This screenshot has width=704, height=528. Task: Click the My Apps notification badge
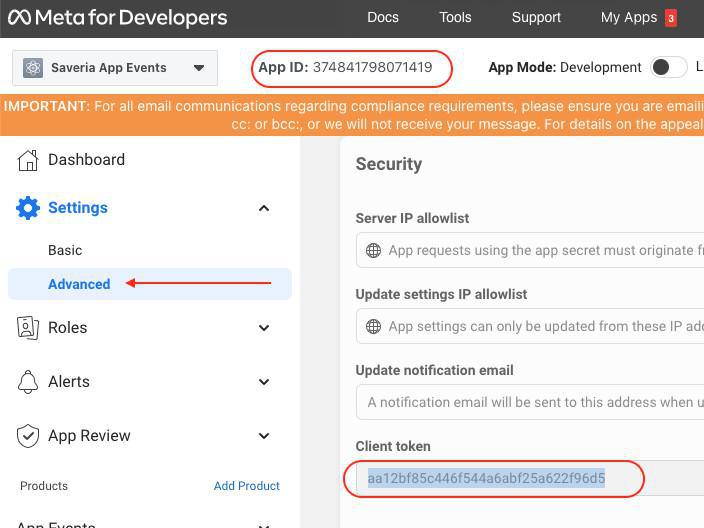point(671,18)
